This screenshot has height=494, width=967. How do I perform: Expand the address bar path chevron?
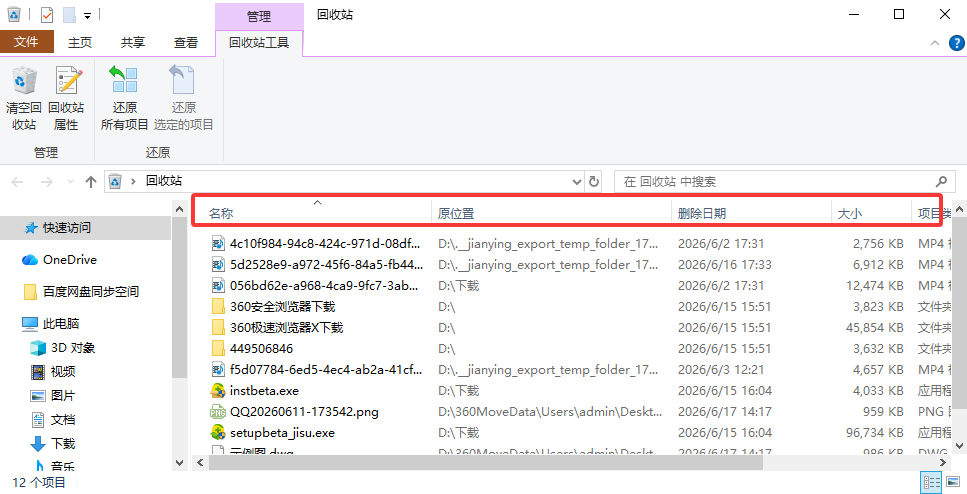(x=133, y=181)
